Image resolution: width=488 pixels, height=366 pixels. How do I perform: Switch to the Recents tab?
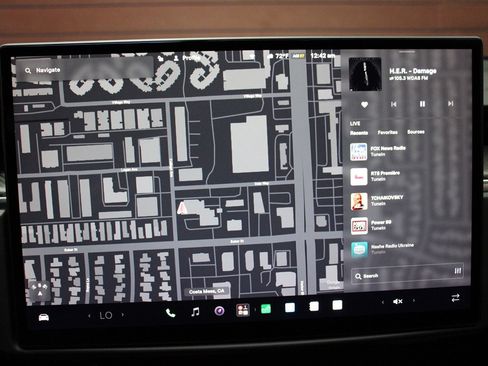(x=359, y=133)
